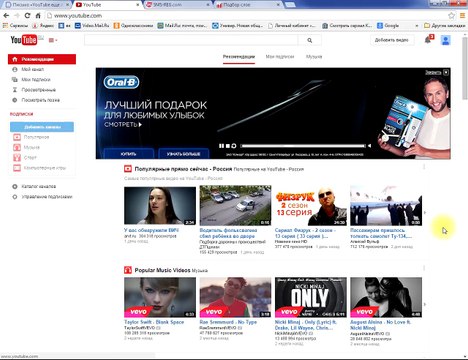Go back with the browser back arrow
Viewport: 468px width, 360px height.
(x=6, y=15)
